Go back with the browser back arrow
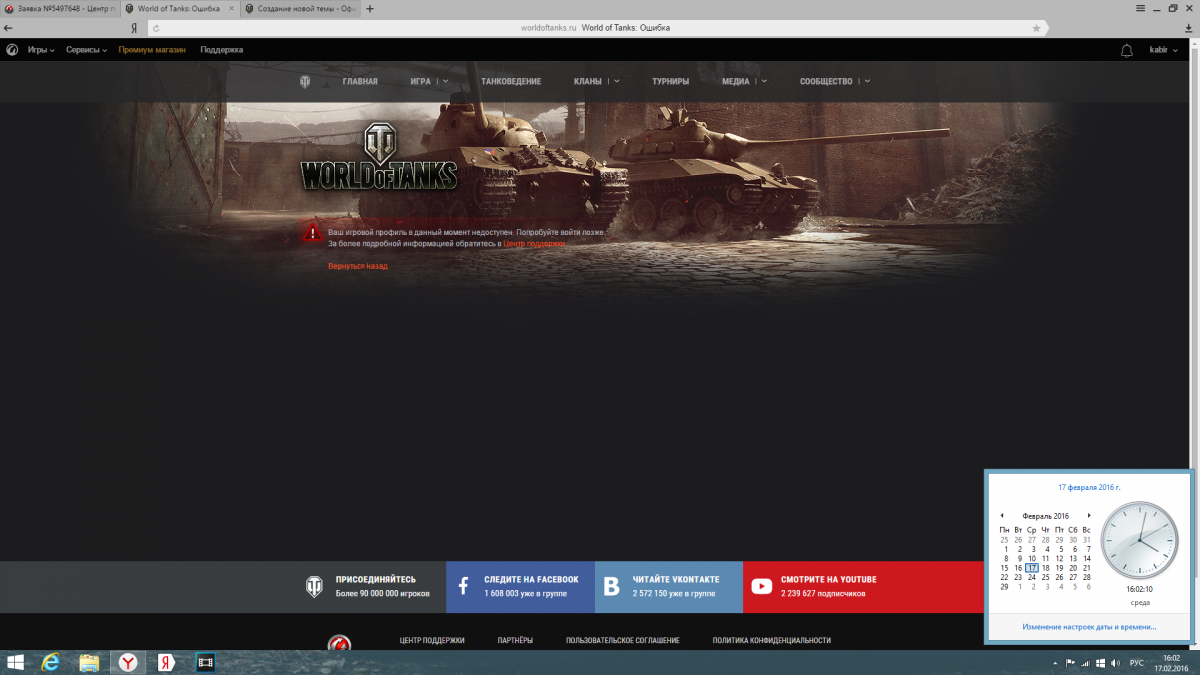 click(x=9, y=28)
